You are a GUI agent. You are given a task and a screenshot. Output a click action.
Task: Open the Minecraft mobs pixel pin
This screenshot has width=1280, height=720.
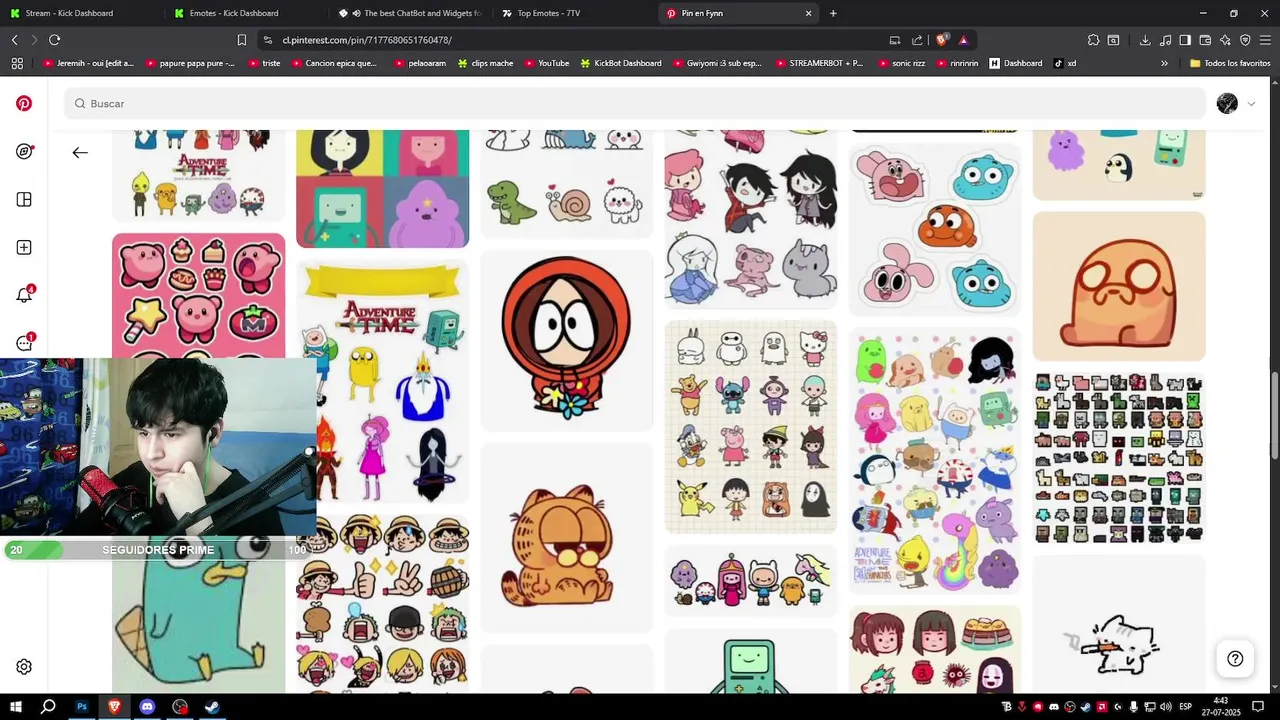(x=1119, y=458)
